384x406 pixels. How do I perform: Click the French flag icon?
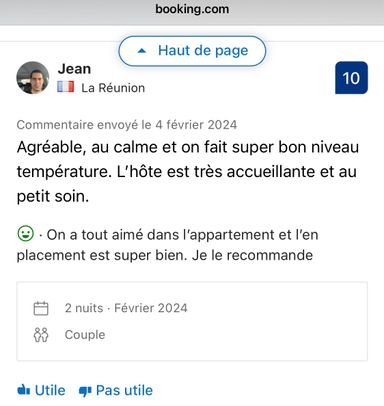point(65,87)
